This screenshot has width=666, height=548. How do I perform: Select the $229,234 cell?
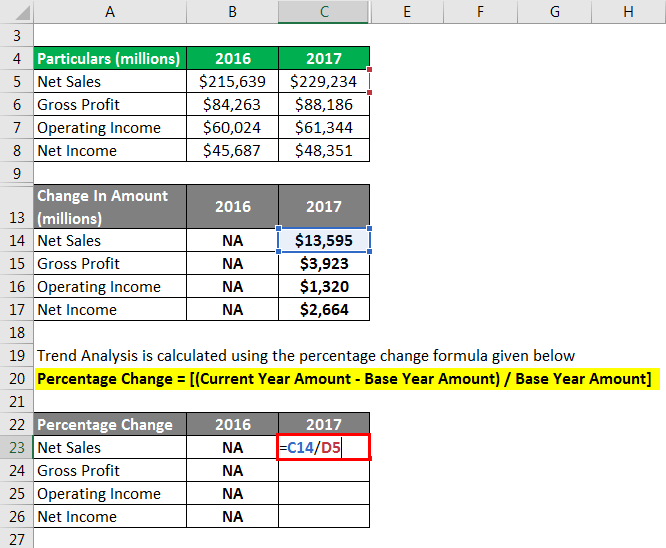click(x=324, y=81)
